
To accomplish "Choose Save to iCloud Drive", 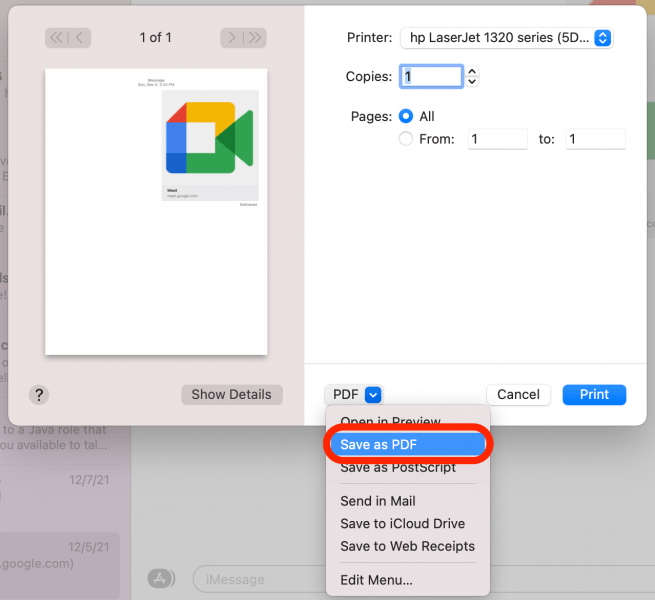I will click(402, 523).
